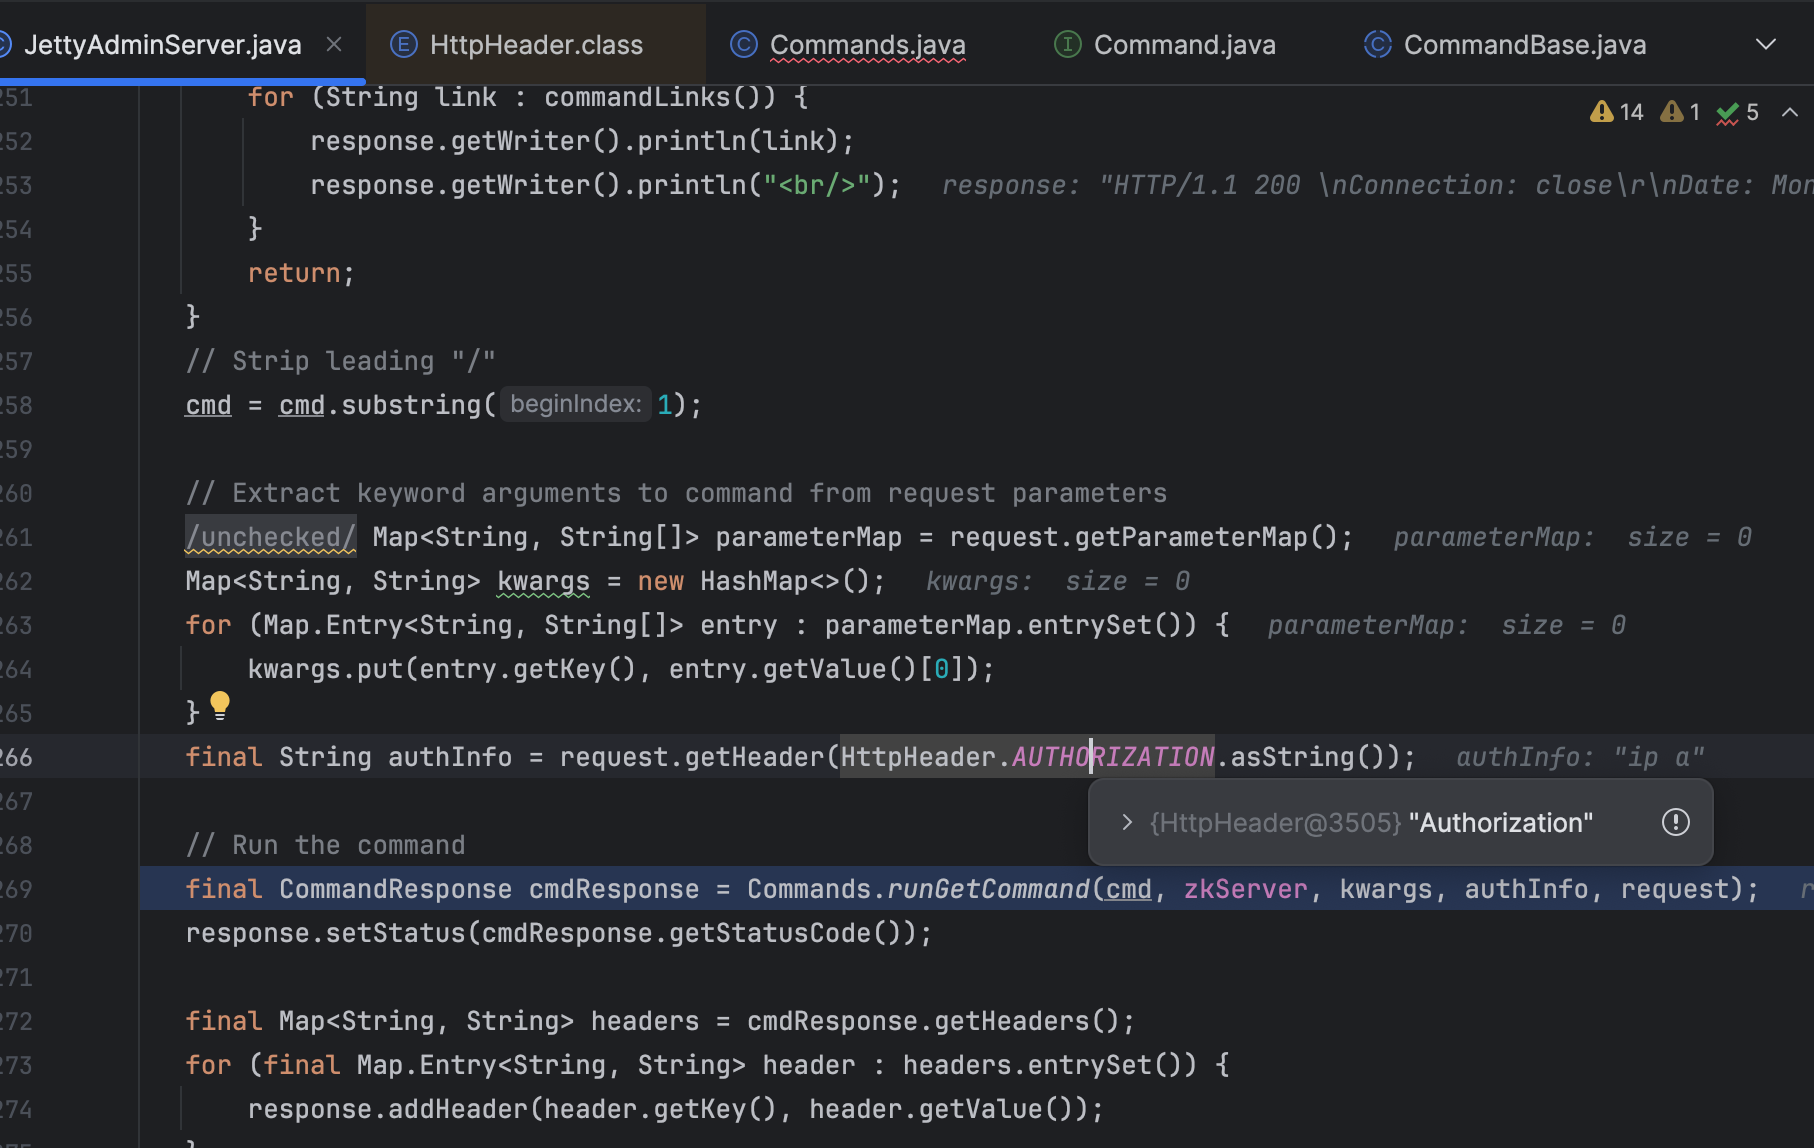This screenshot has width=1814, height=1148.
Task: Click the 5 typos indicator
Action: coord(1737,112)
